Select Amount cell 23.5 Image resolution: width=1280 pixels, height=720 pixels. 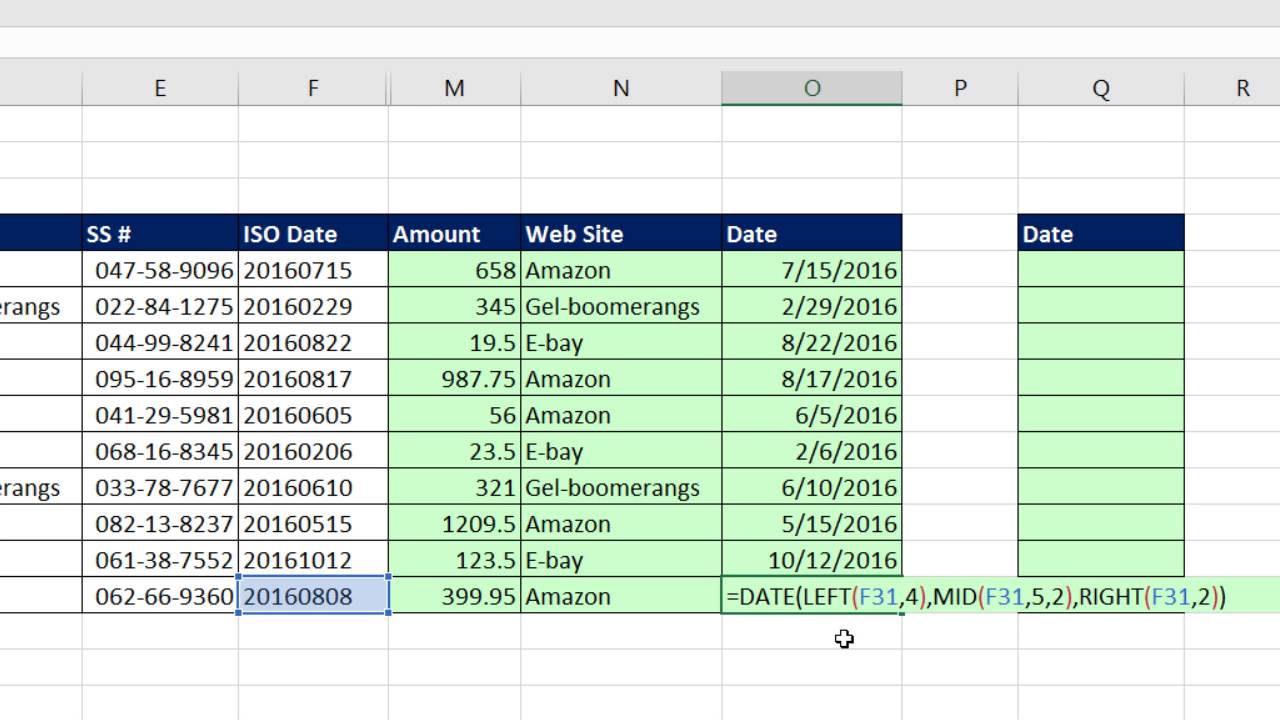tap(454, 451)
